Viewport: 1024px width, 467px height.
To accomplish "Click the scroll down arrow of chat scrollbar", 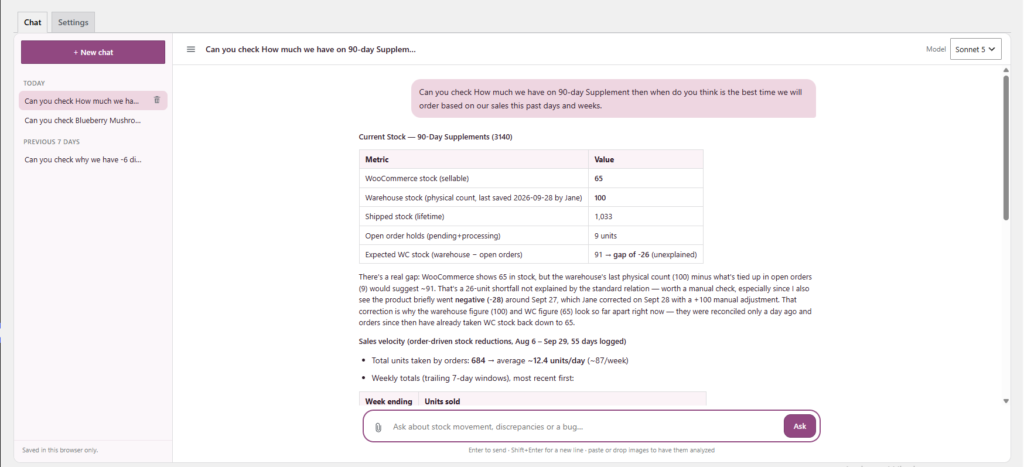I will point(1006,400).
